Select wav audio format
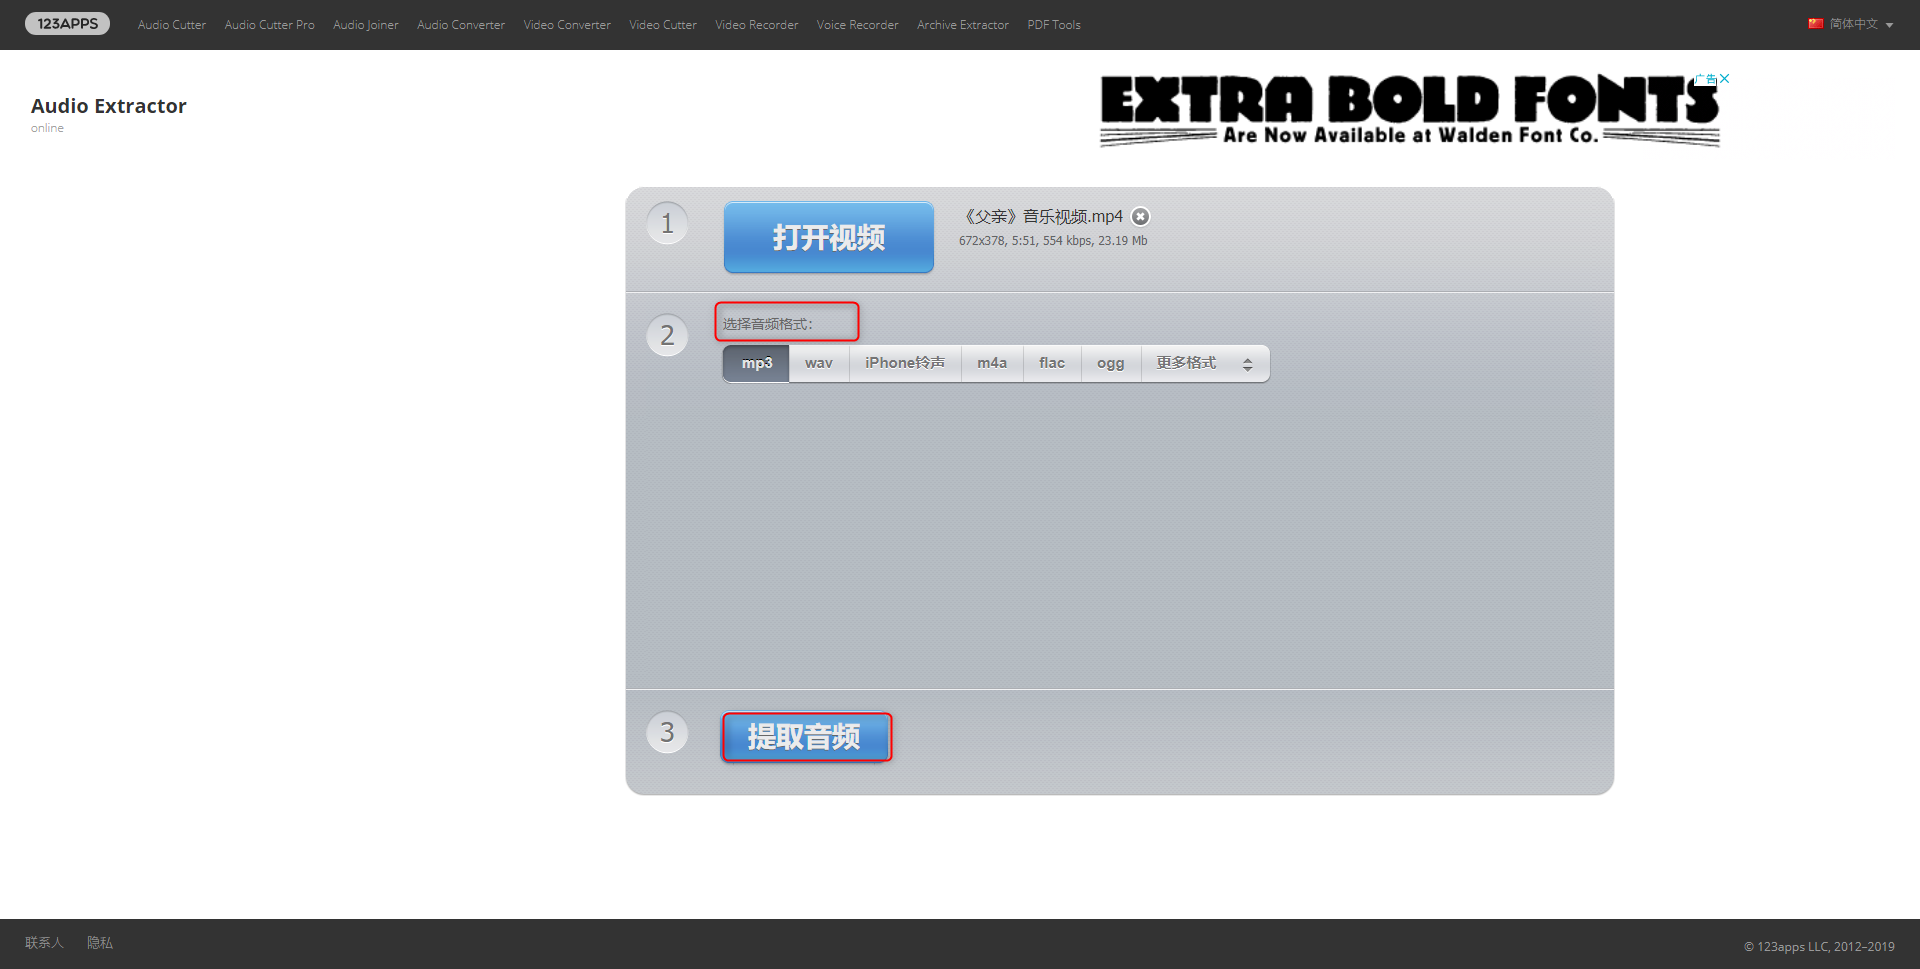This screenshot has width=1920, height=969. (818, 363)
